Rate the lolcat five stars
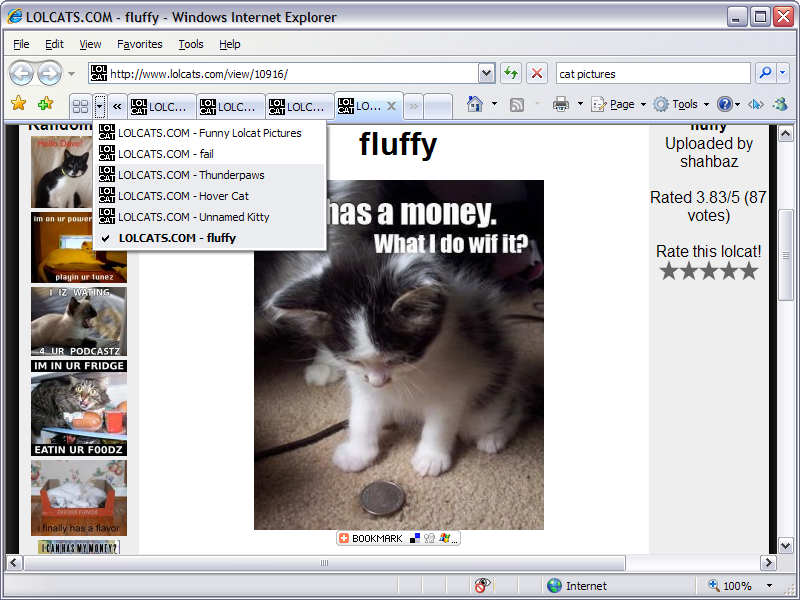Viewport: 800px width, 600px height. [748, 271]
